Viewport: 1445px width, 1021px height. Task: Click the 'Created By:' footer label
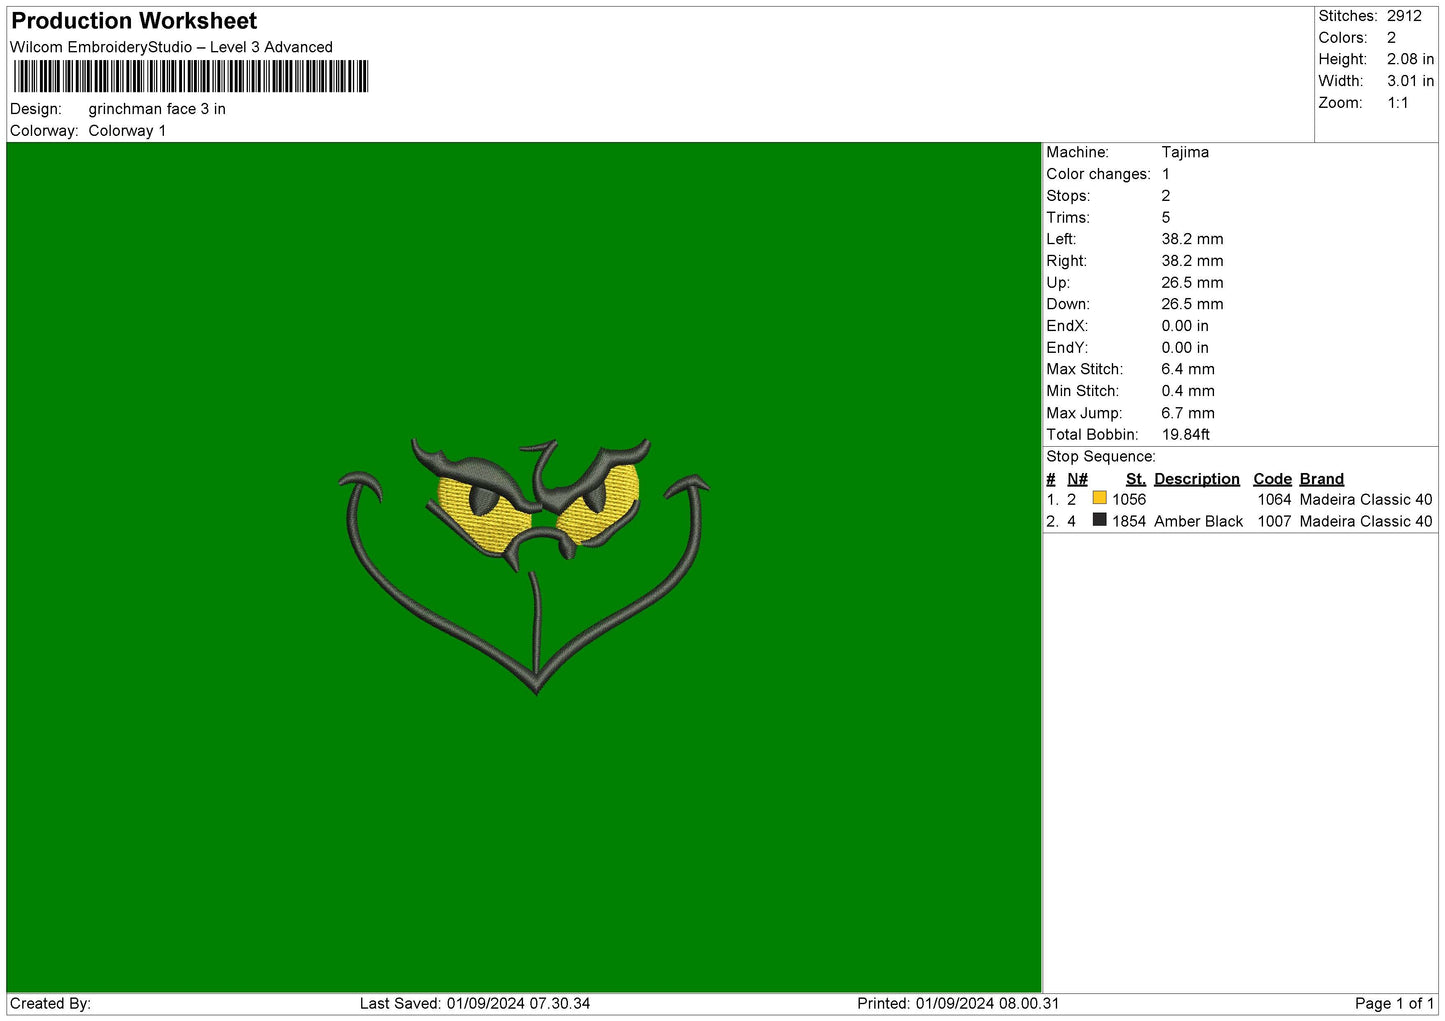point(50,1004)
